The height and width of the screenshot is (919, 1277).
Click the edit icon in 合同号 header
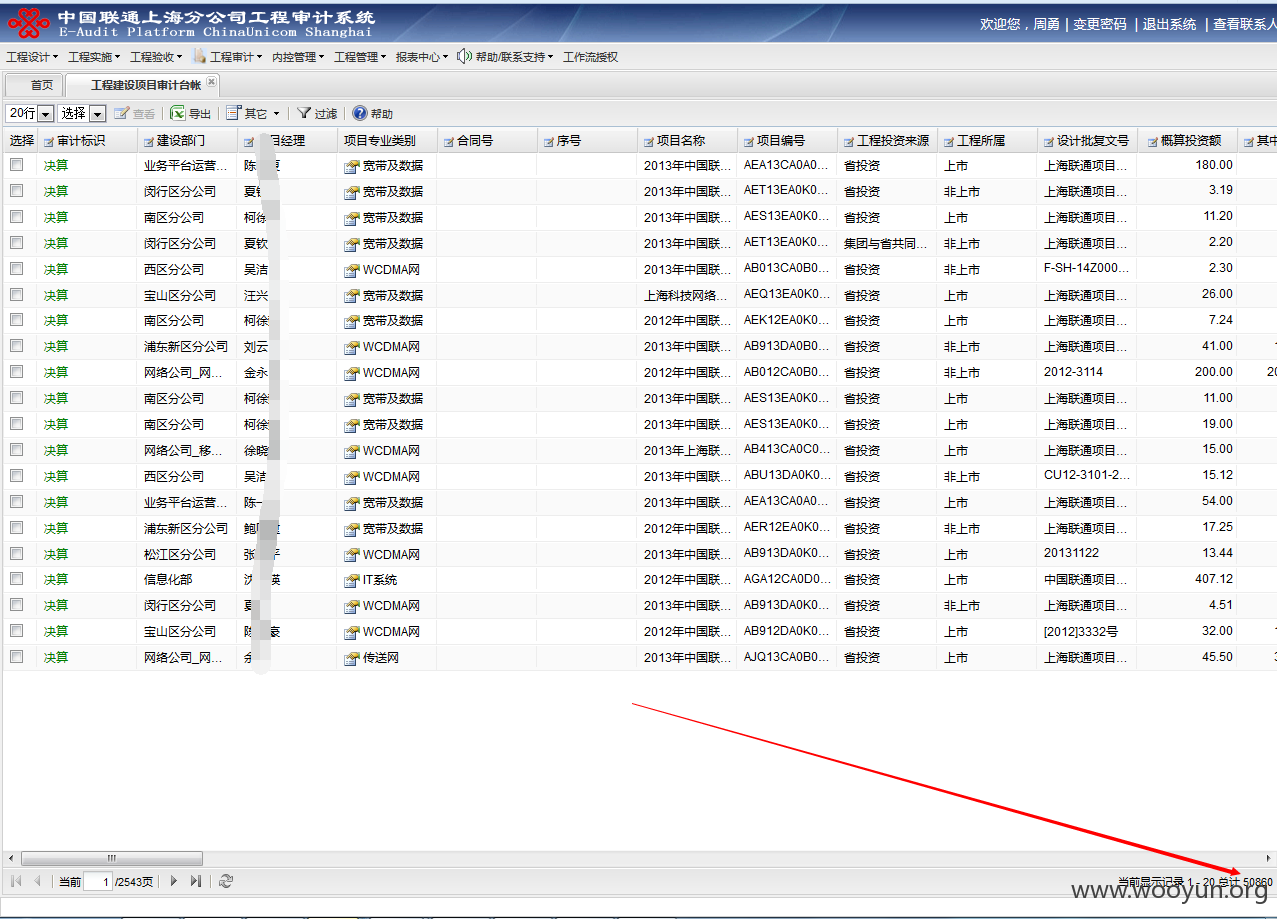coord(449,142)
